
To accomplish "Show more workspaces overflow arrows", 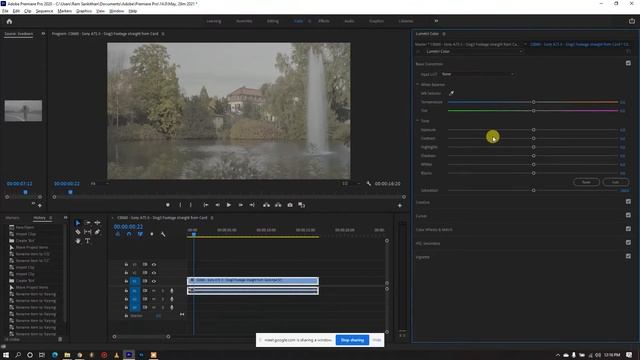I will (436, 21).
